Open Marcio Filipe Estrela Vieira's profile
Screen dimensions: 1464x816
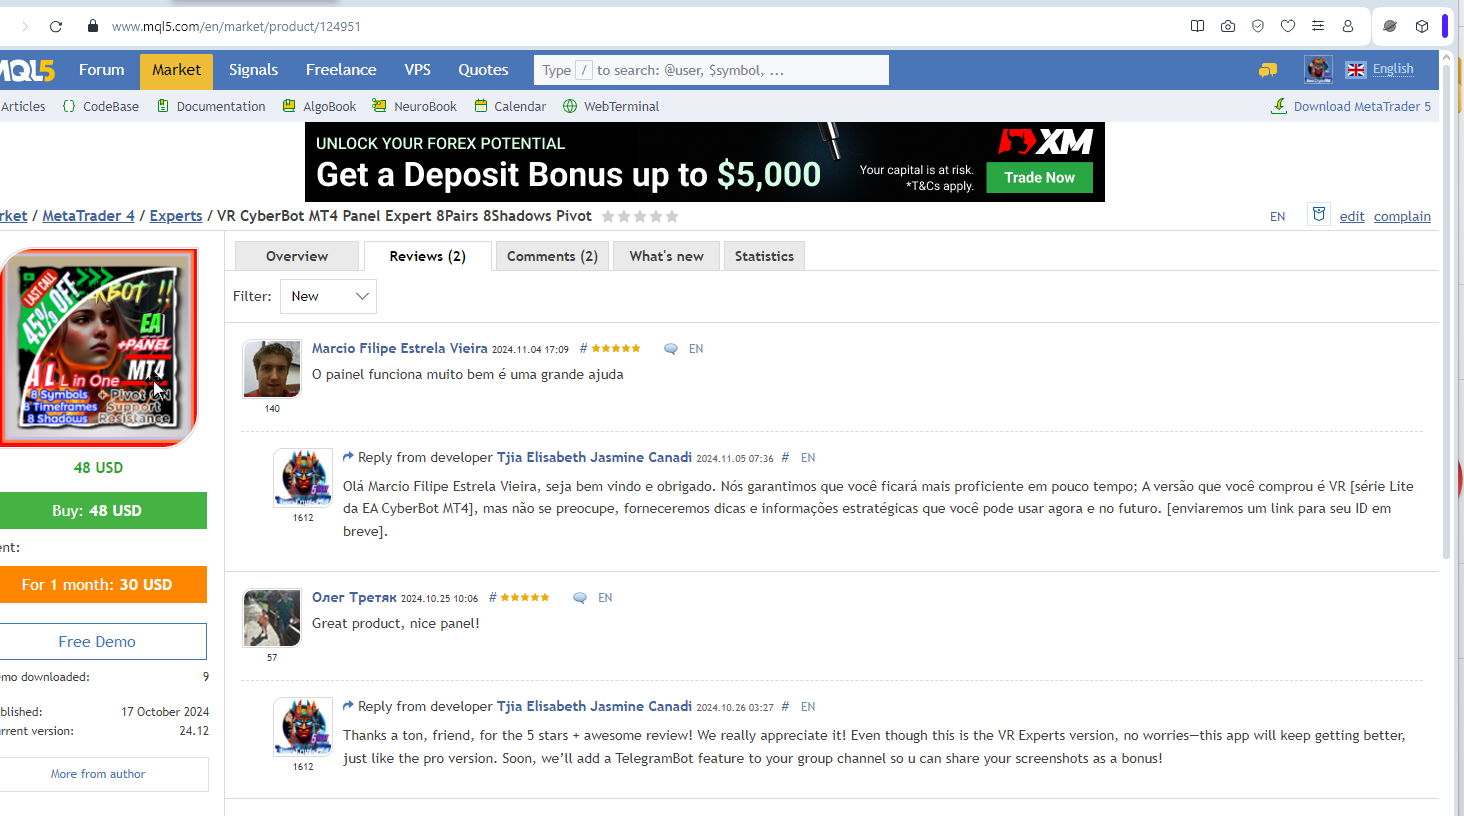coord(400,348)
